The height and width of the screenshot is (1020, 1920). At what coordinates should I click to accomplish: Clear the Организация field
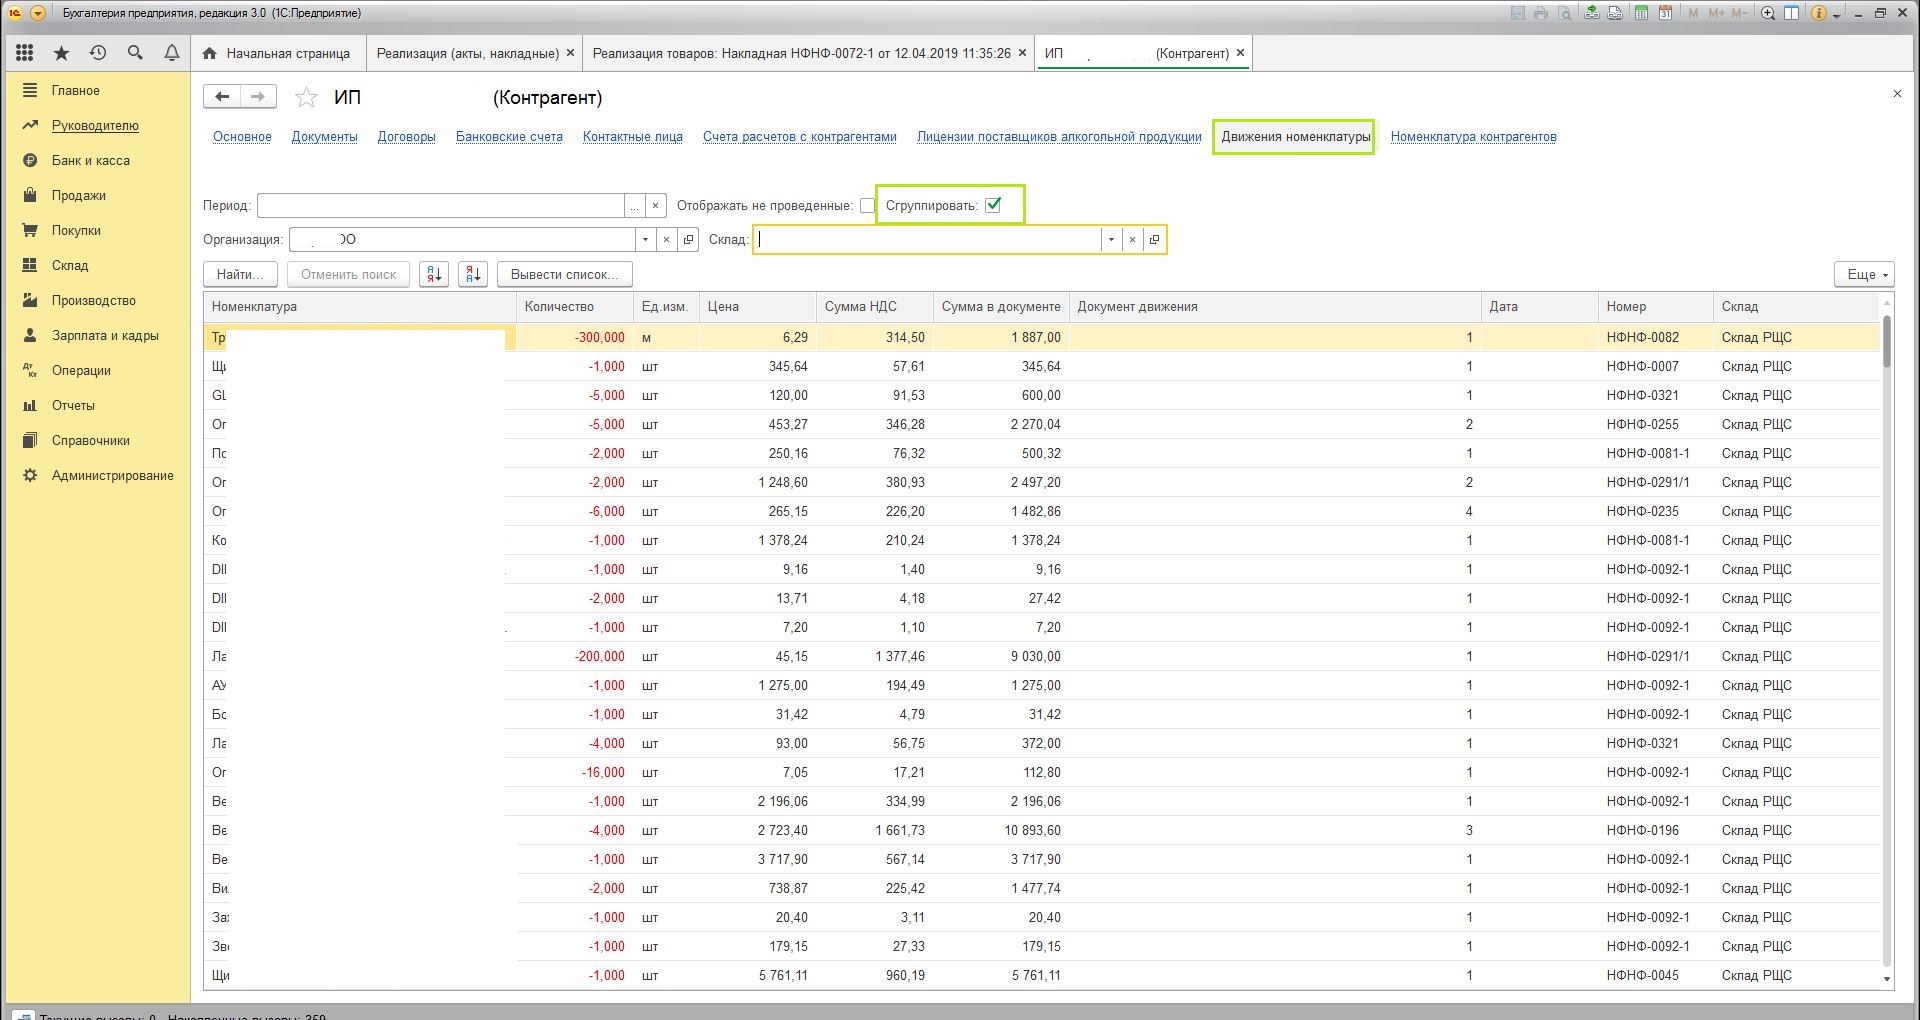666,240
